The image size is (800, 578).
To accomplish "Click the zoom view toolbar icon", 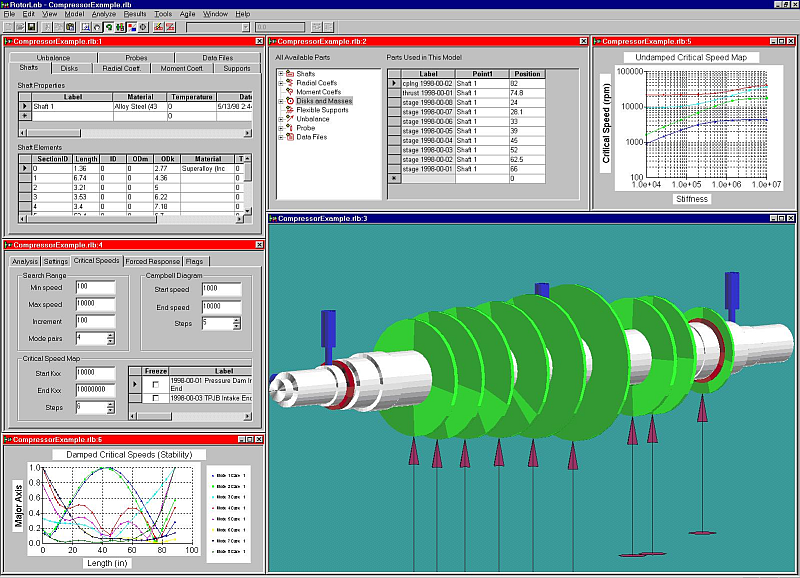I will tap(85, 27).
